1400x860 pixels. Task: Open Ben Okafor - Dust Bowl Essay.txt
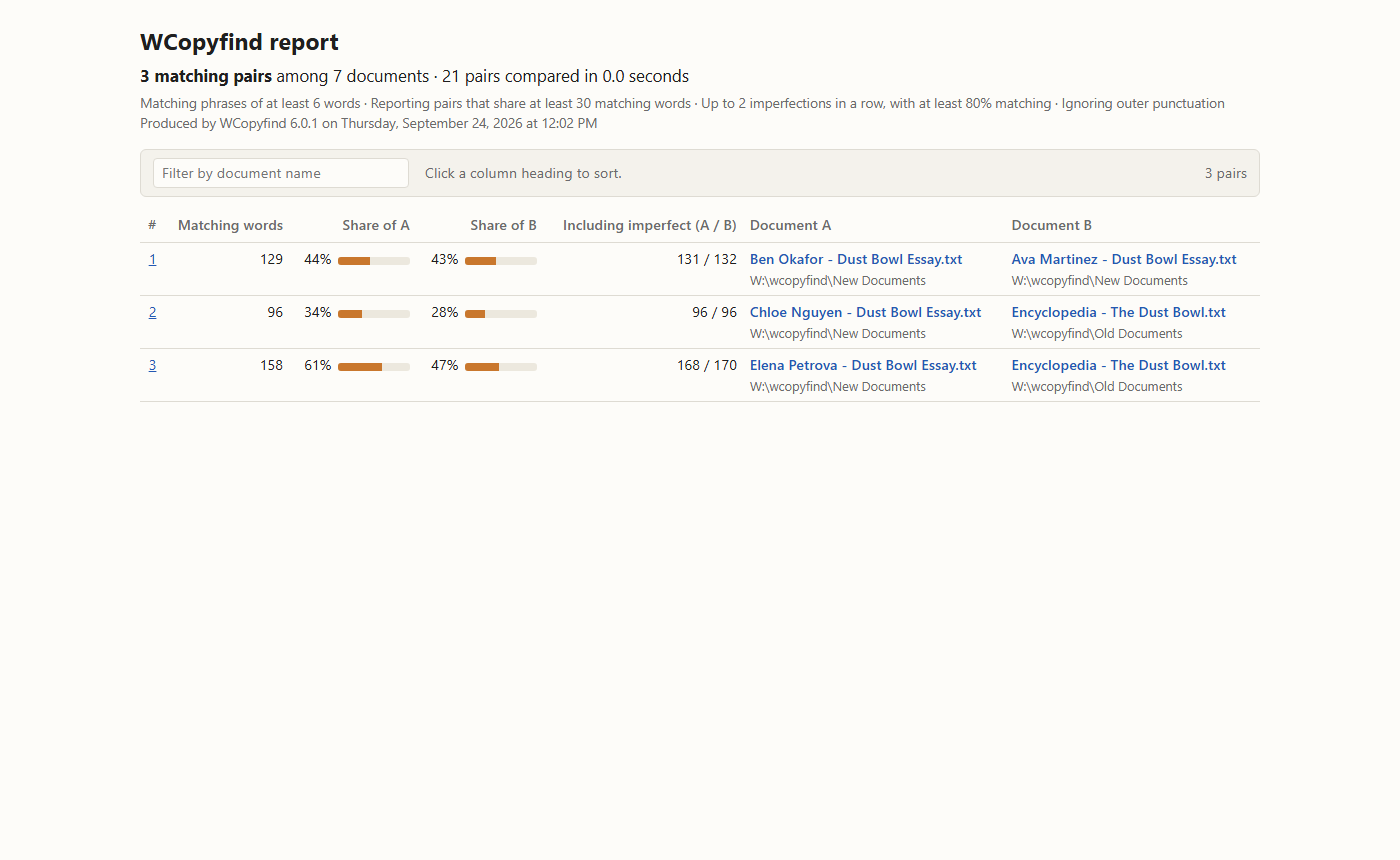click(856, 259)
